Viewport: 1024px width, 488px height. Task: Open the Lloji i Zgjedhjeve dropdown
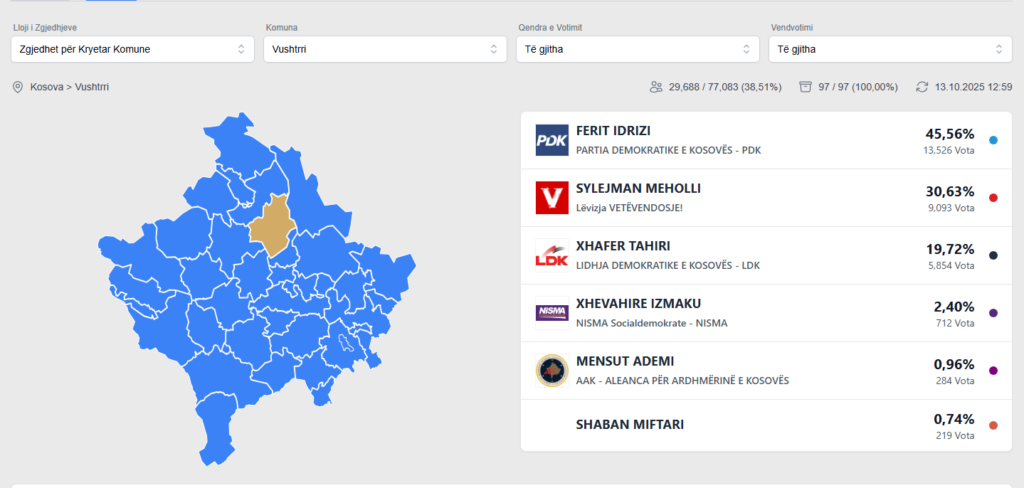click(x=132, y=49)
